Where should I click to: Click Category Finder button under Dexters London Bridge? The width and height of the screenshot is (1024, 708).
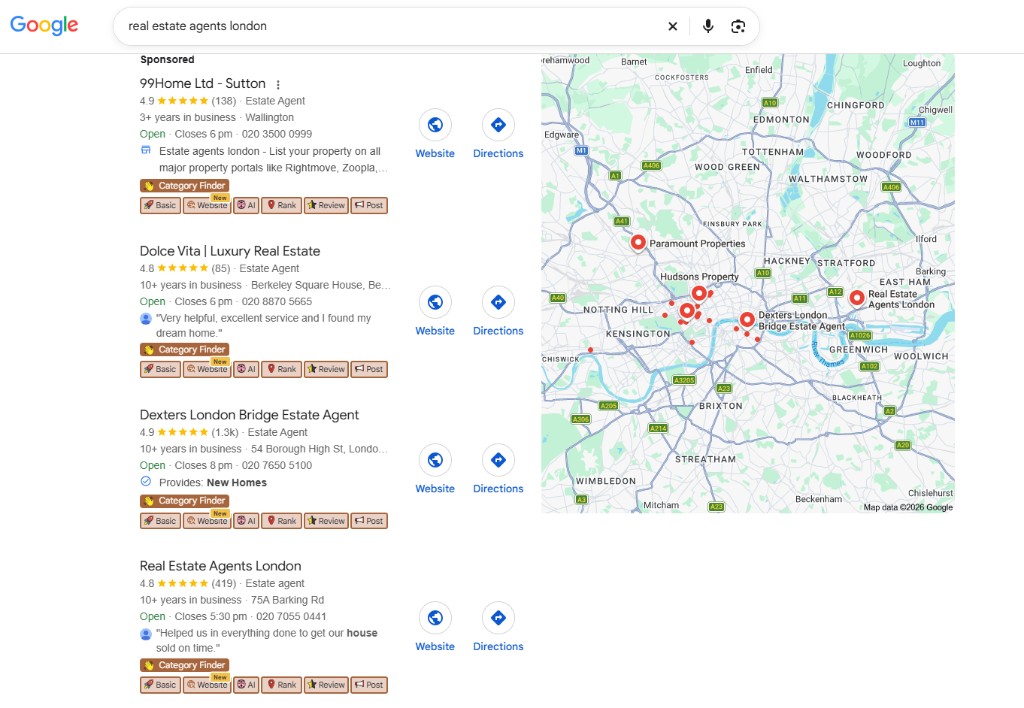(x=184, y=501)
